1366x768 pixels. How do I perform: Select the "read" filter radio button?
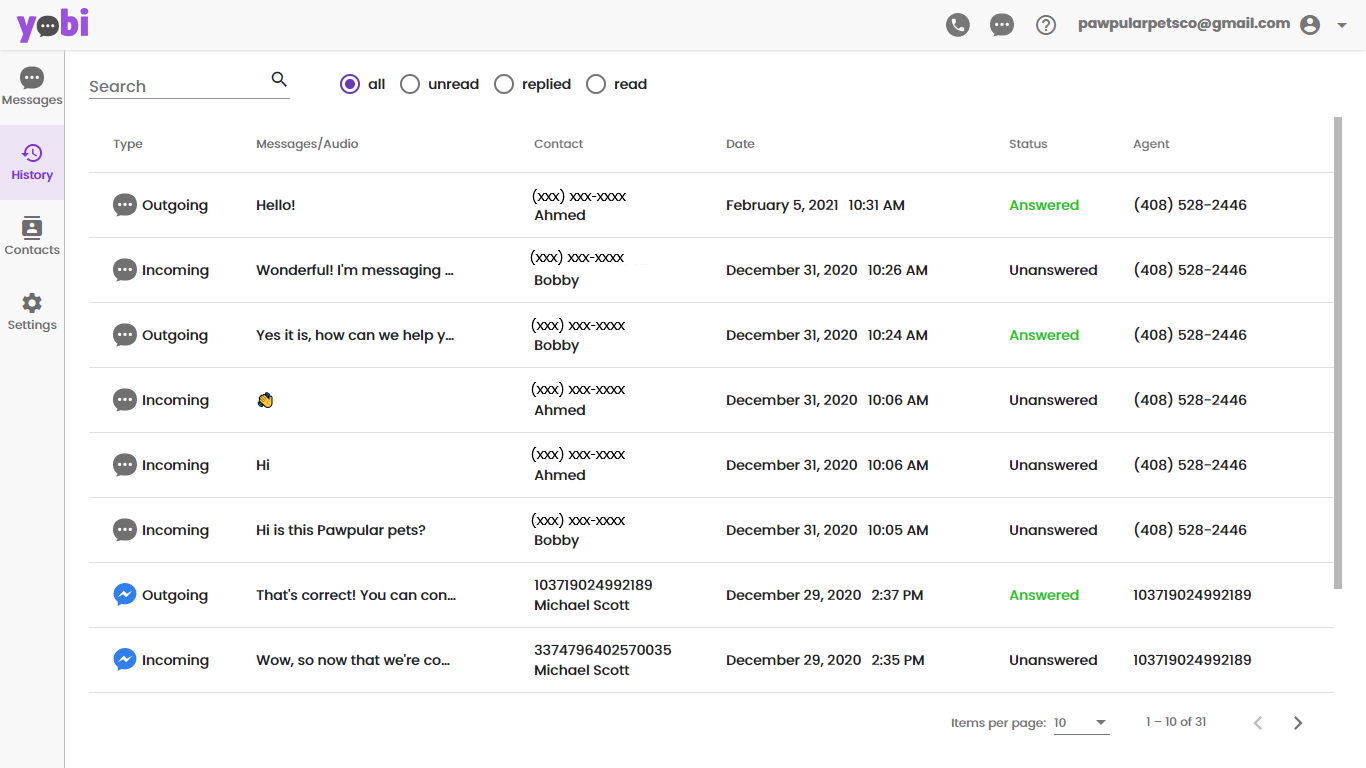[596, 84]
